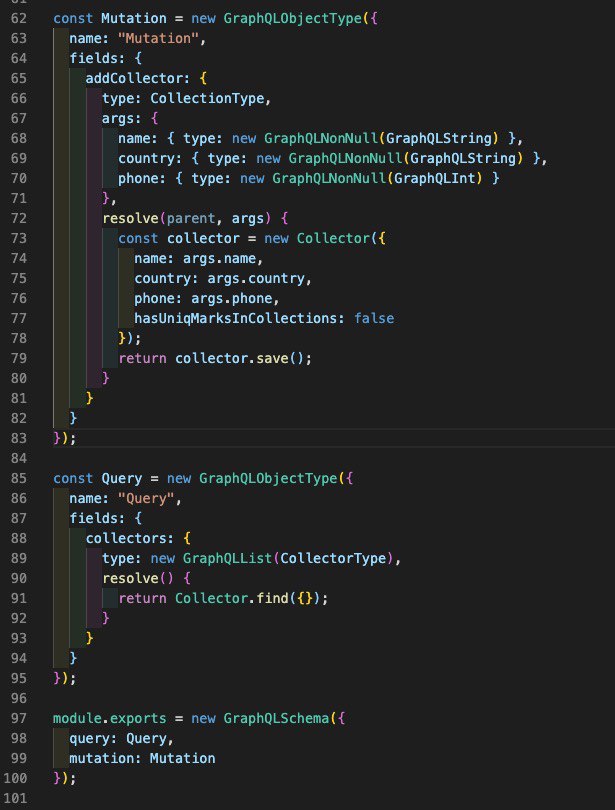Click the word Mutation on line 62
The width and height of the screenshot is (615, 810).
pos(134,18)
